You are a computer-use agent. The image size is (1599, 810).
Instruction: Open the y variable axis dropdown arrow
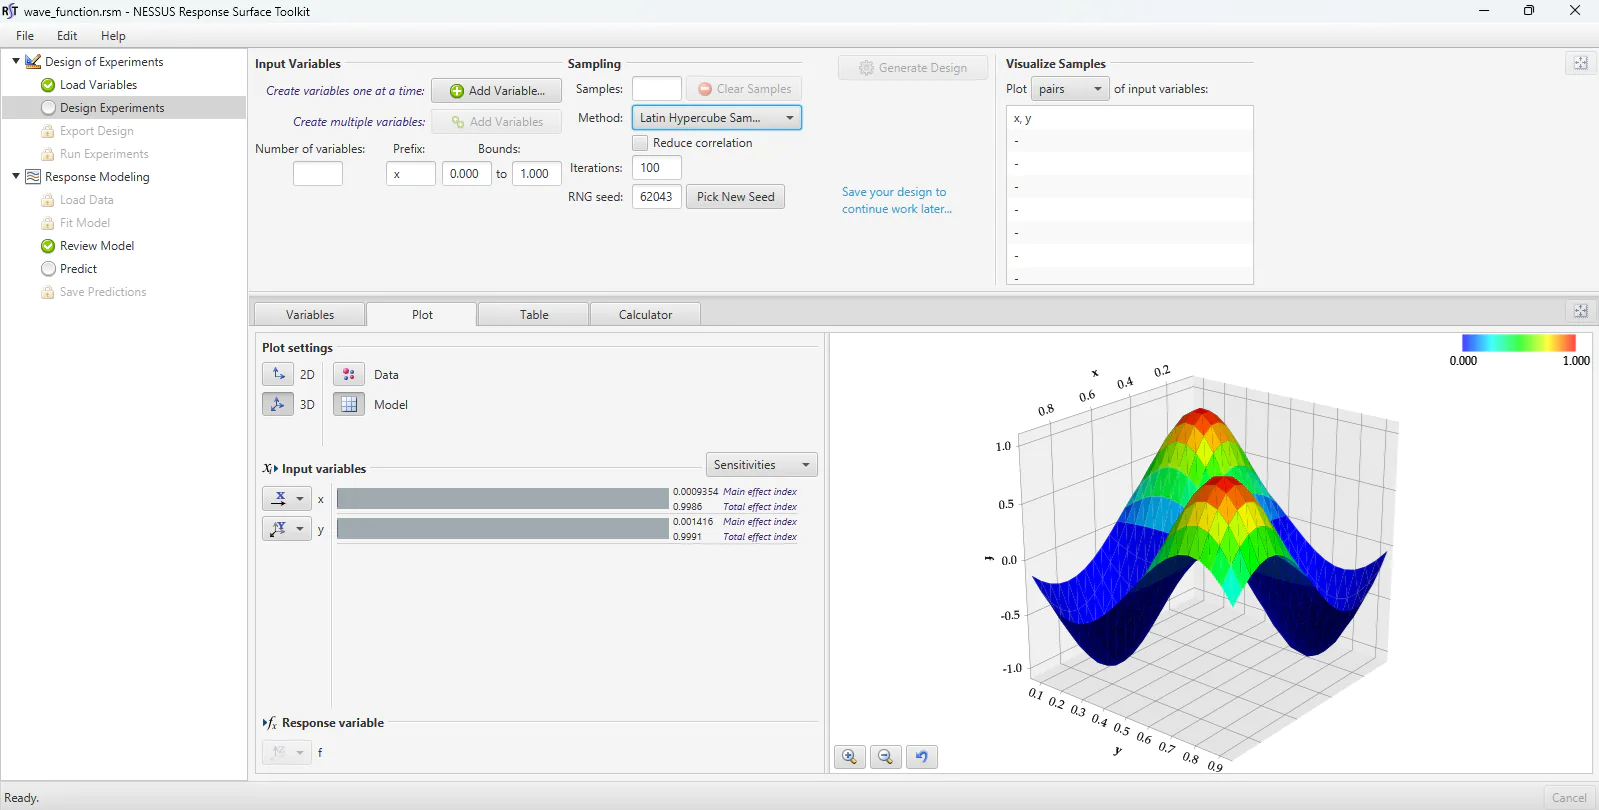[x=300, y=528]
